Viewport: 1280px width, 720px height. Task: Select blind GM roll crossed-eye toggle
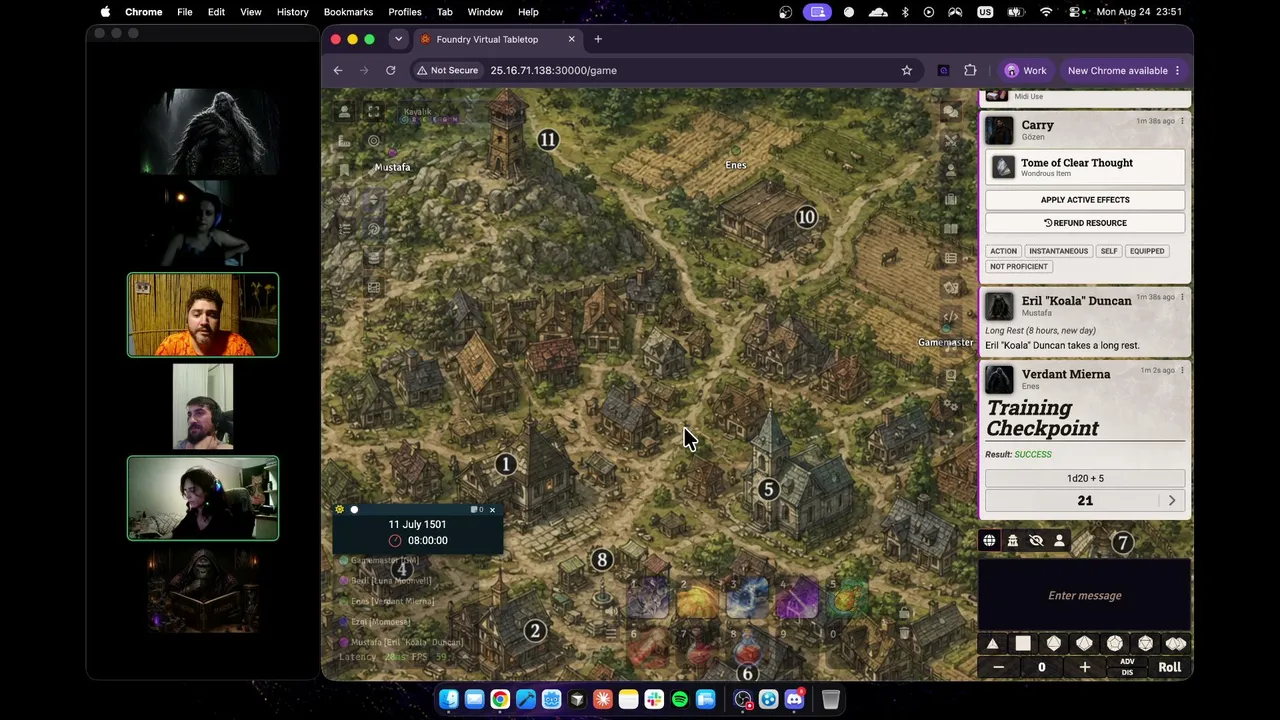click(x=1036, y=541)
